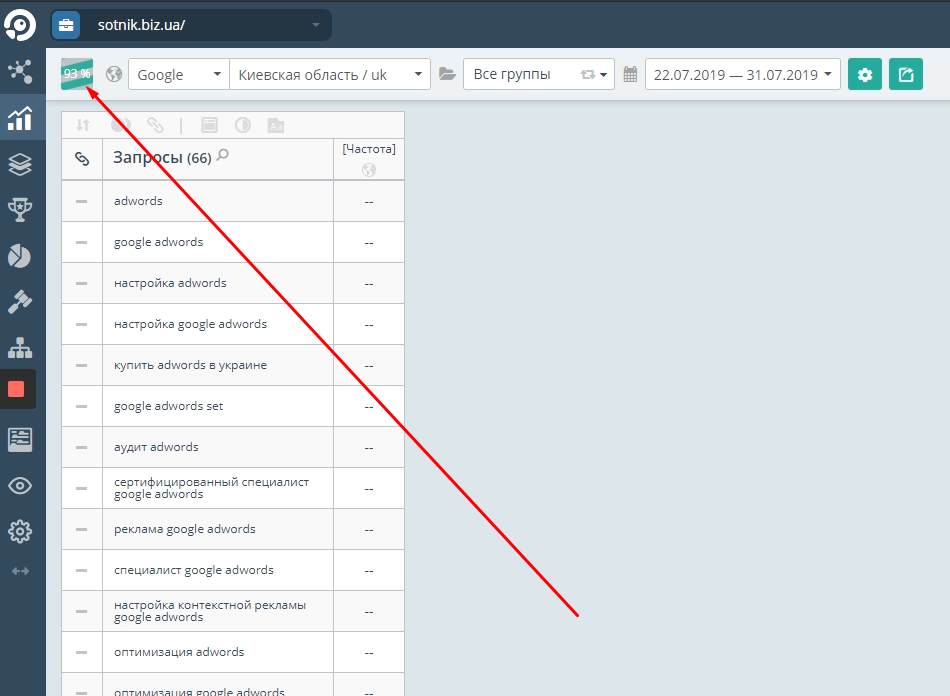Click the calendar icon

click(630, 75)
